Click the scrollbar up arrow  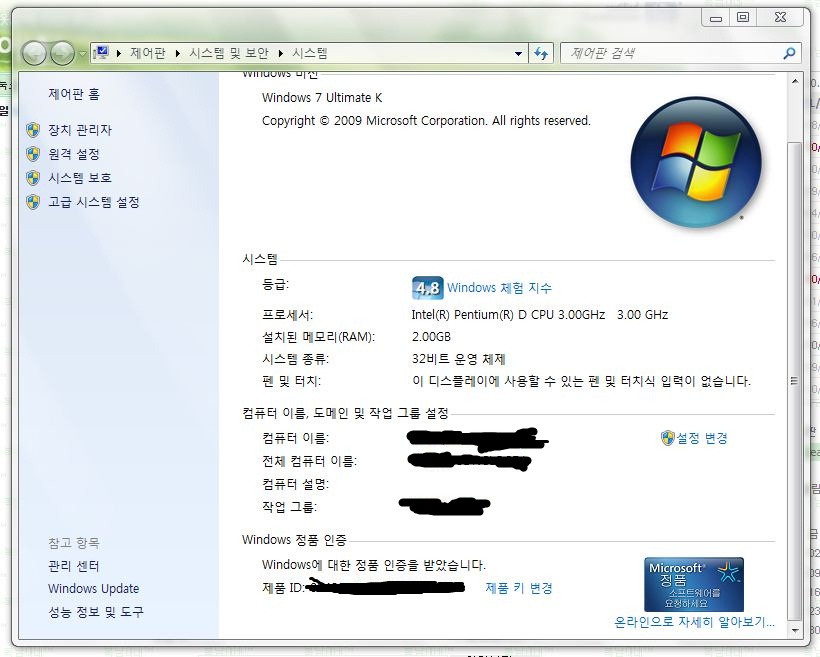pyautogui.click(x=795, y=81)
